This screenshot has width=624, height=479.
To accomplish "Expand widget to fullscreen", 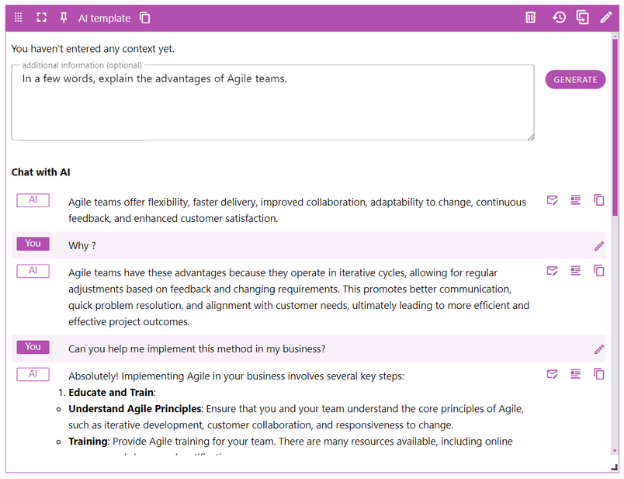I will click(x=41, y=18).
